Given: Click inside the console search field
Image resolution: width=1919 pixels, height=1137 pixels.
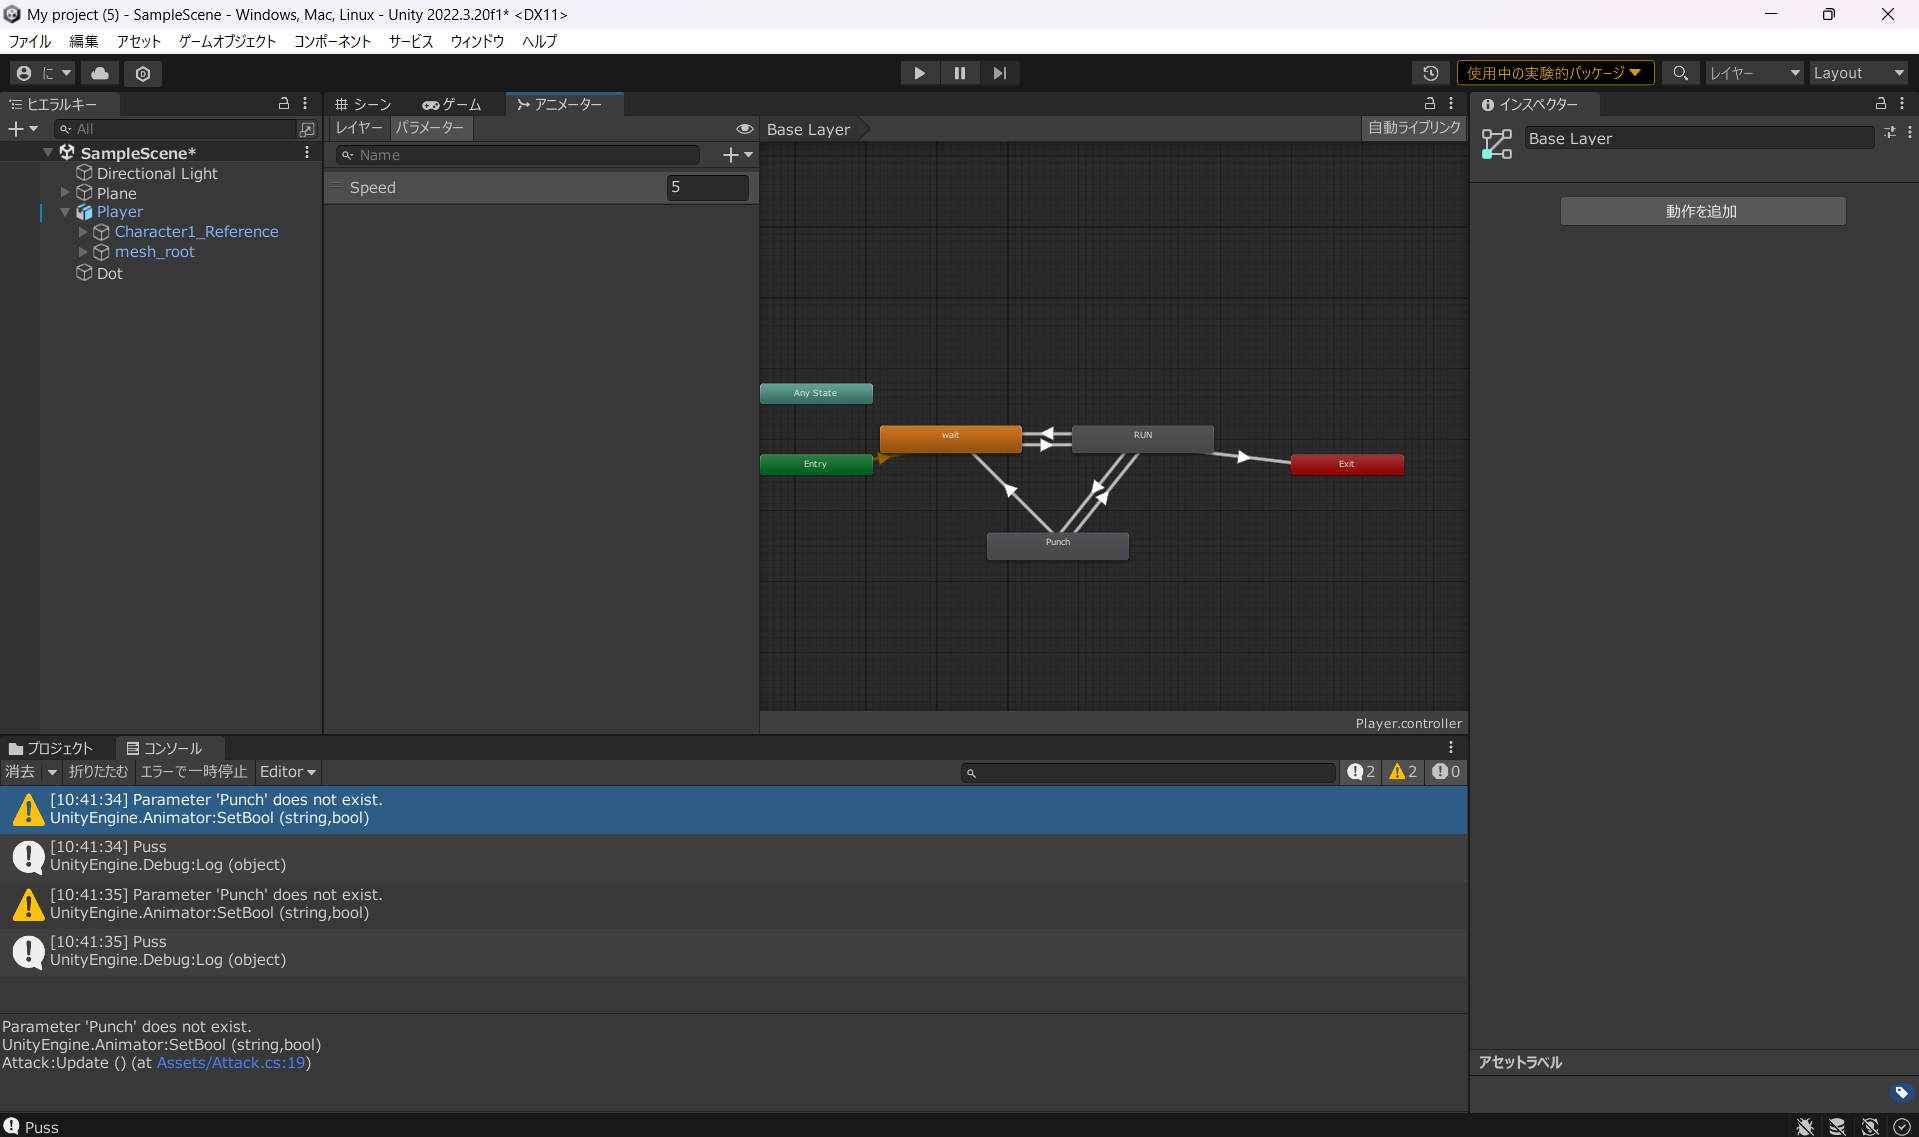Looking at the screenshot, I should click(1148, 772).
